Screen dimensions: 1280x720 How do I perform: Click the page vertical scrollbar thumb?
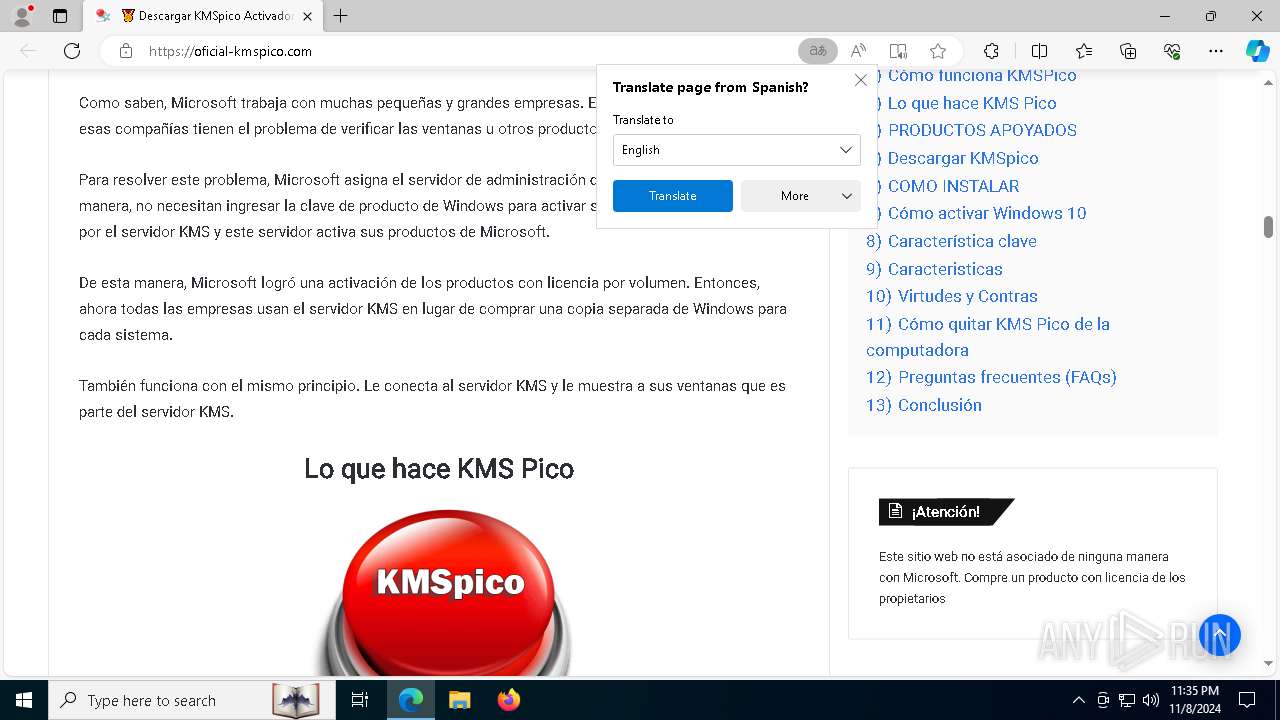[x=1268, y=227]
